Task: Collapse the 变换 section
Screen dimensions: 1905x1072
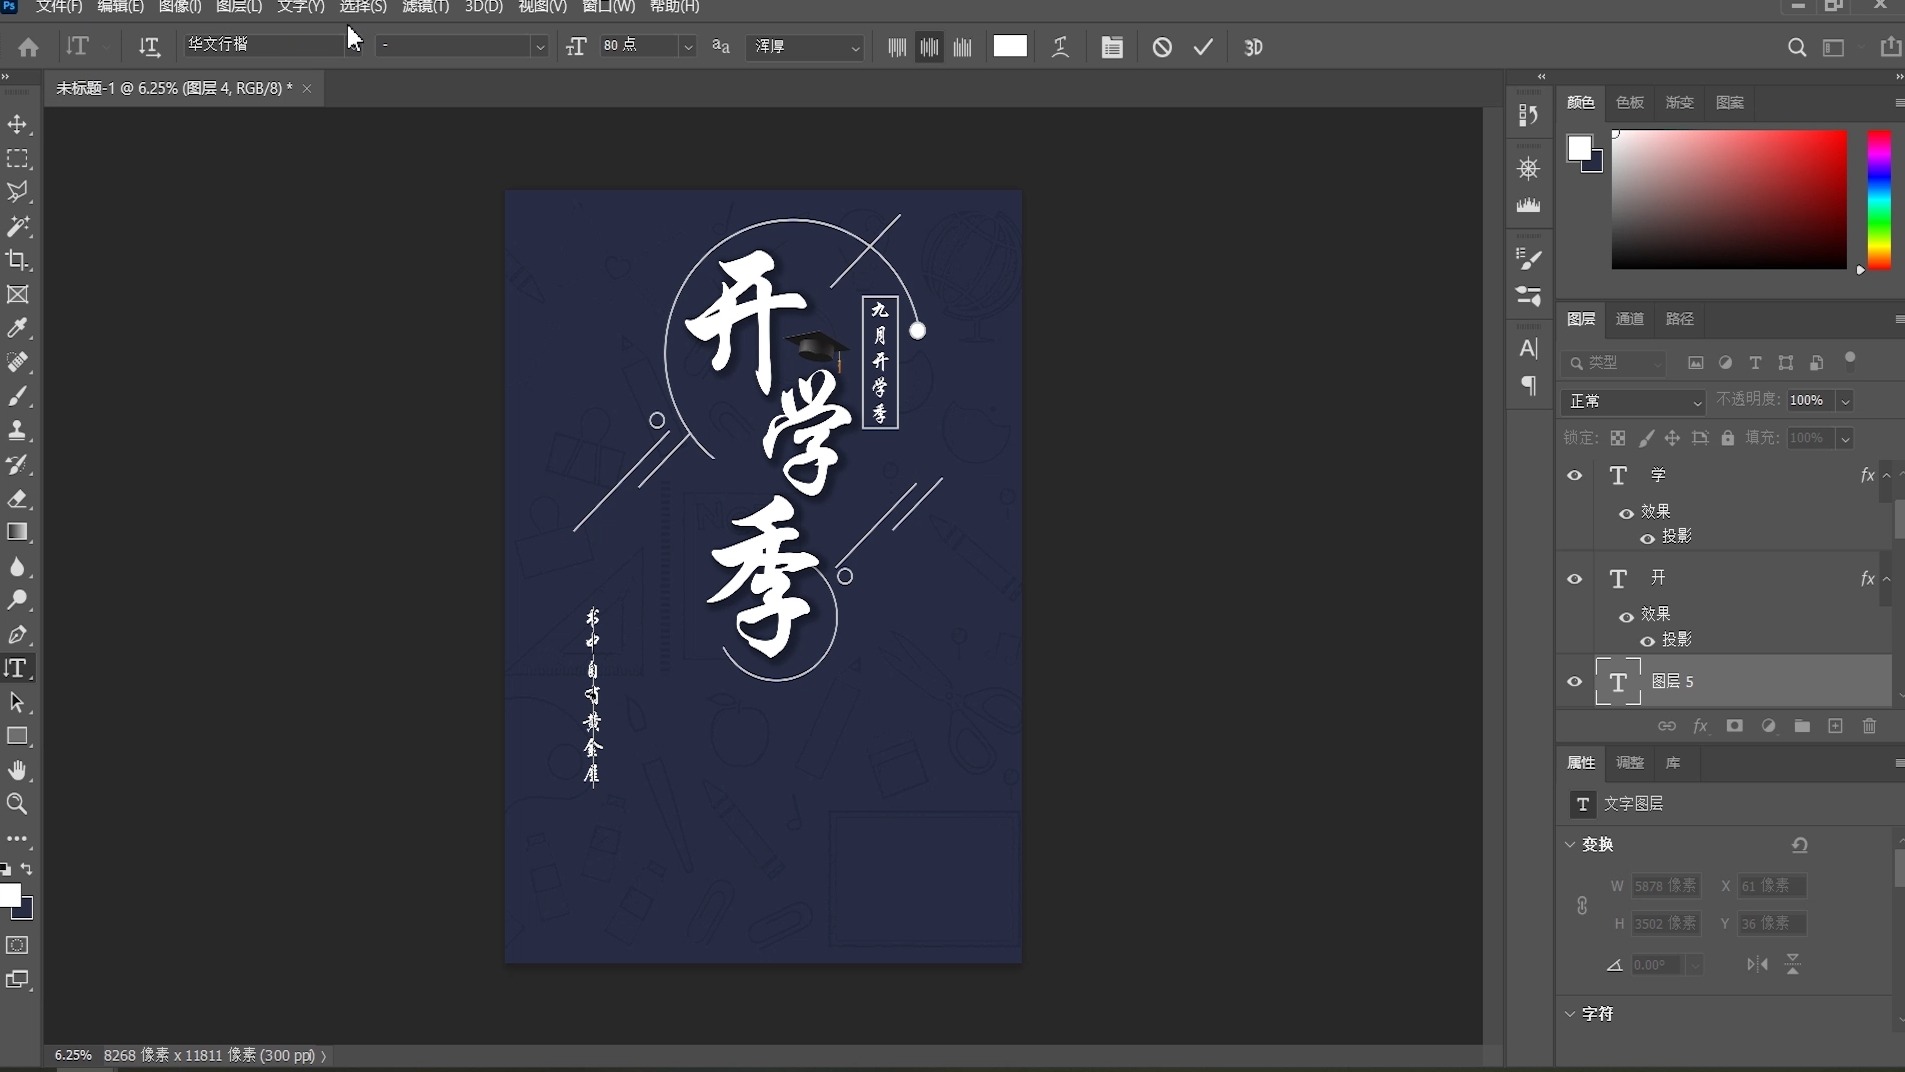Action: tap(1570, 845)
